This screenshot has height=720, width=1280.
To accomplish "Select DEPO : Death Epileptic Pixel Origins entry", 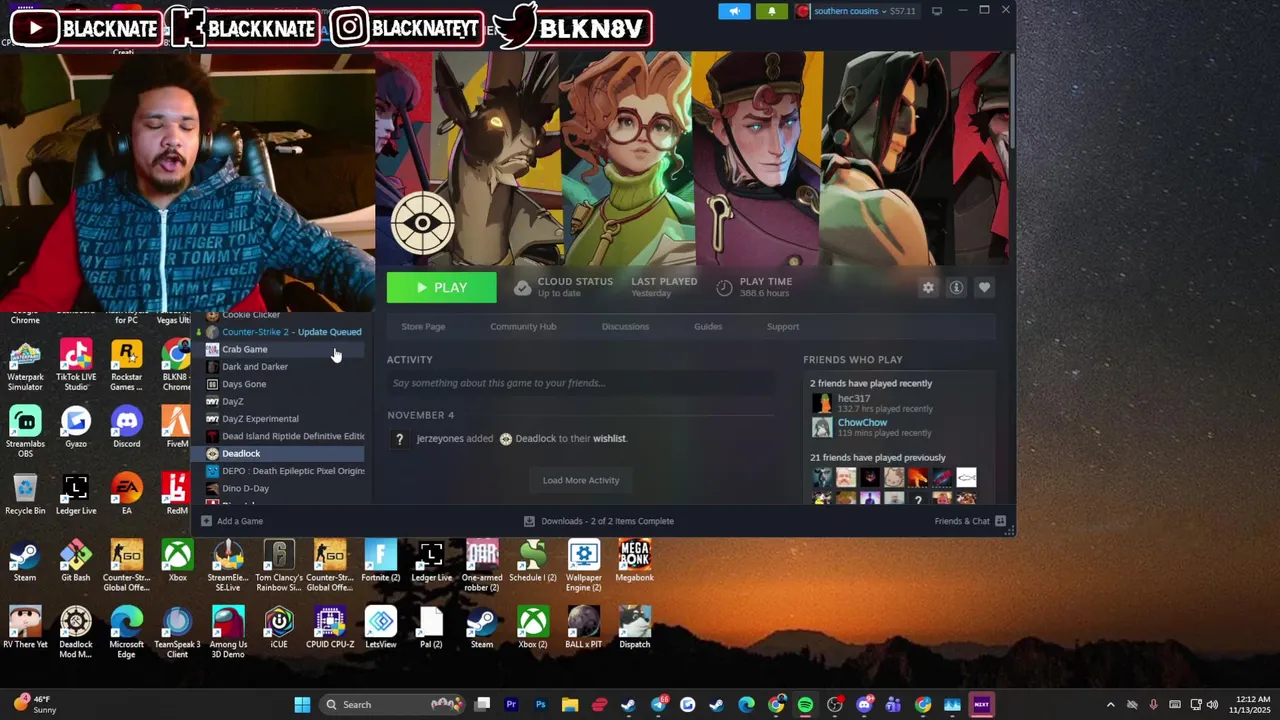I will click(283, 471).
